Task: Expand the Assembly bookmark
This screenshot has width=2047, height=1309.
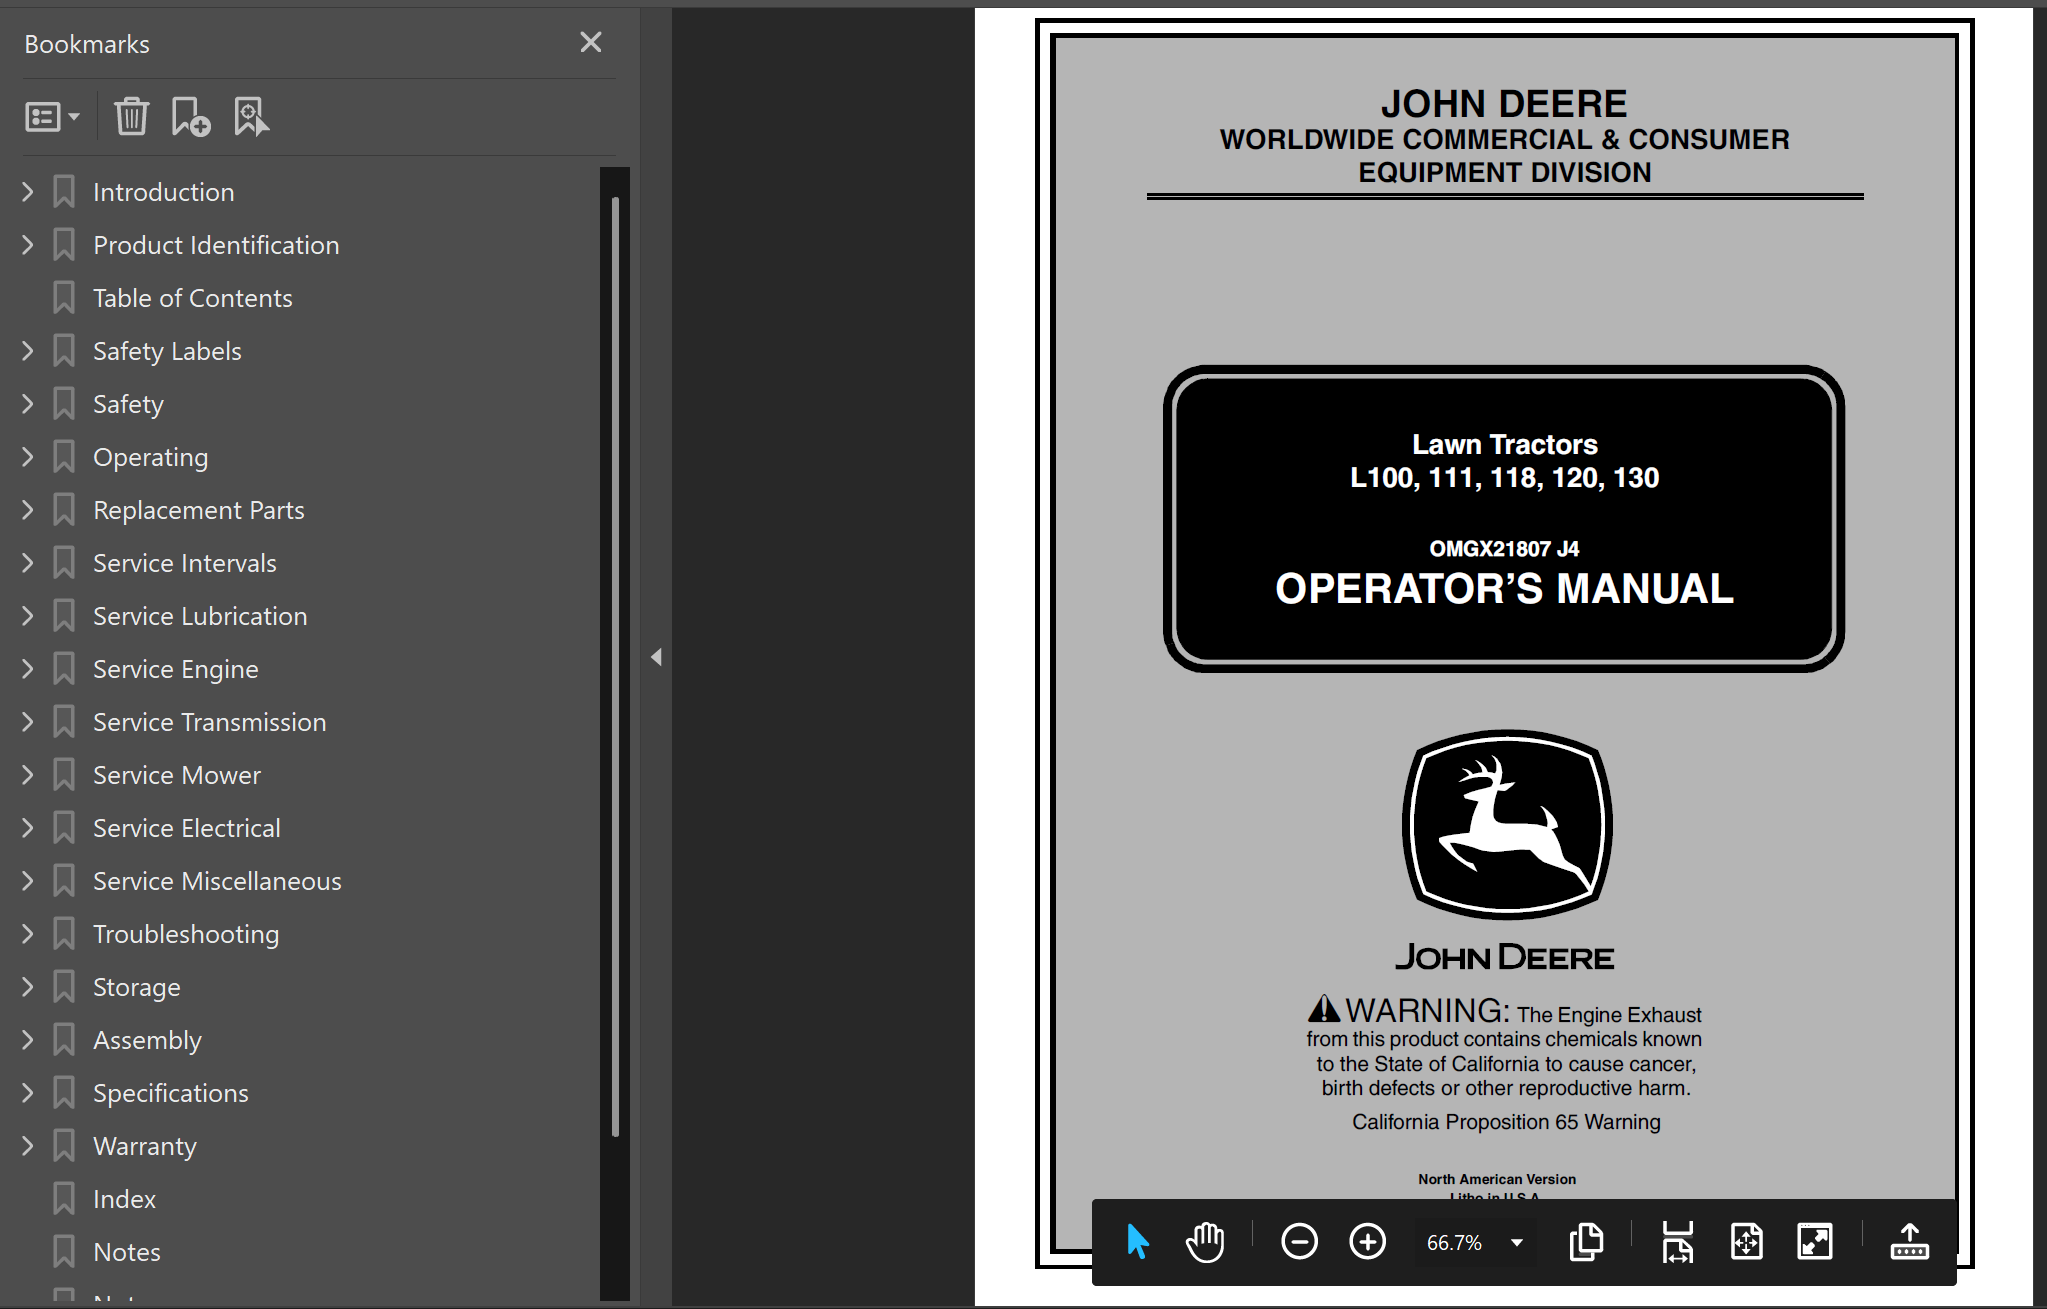Action: click(28, 1040)
